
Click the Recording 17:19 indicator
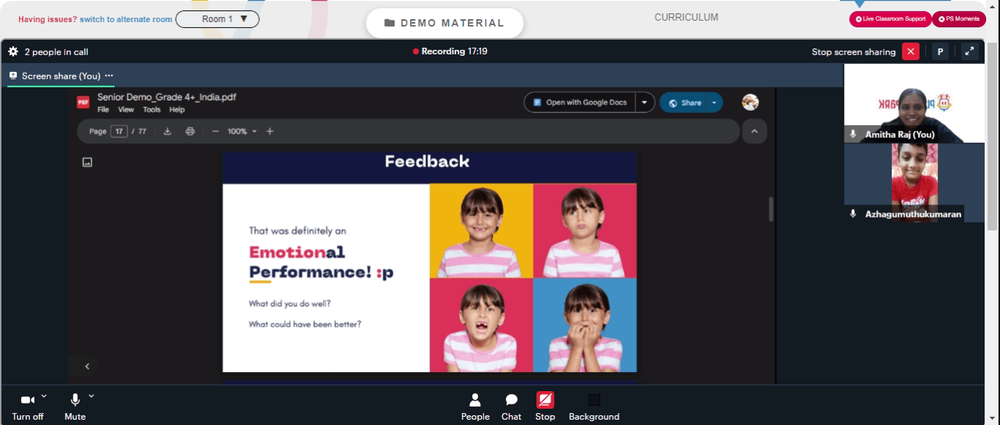pos(450,51)
